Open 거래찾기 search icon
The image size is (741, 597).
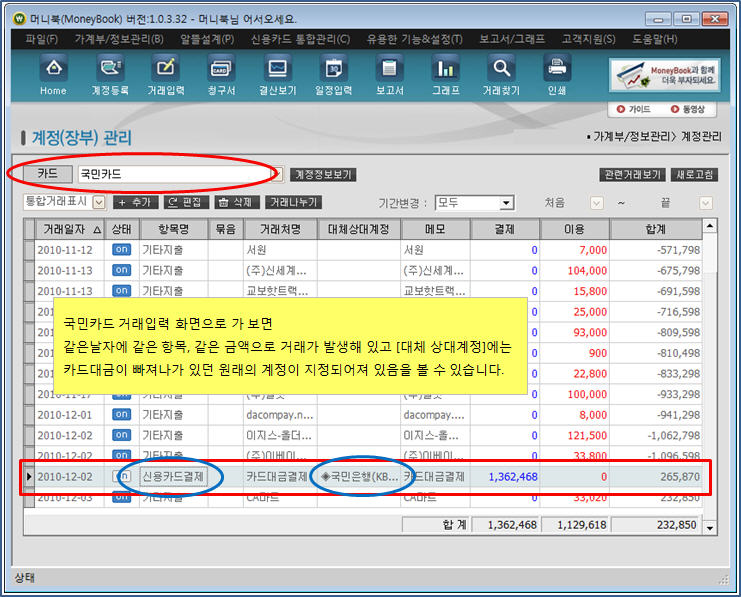tap(501, 75)
